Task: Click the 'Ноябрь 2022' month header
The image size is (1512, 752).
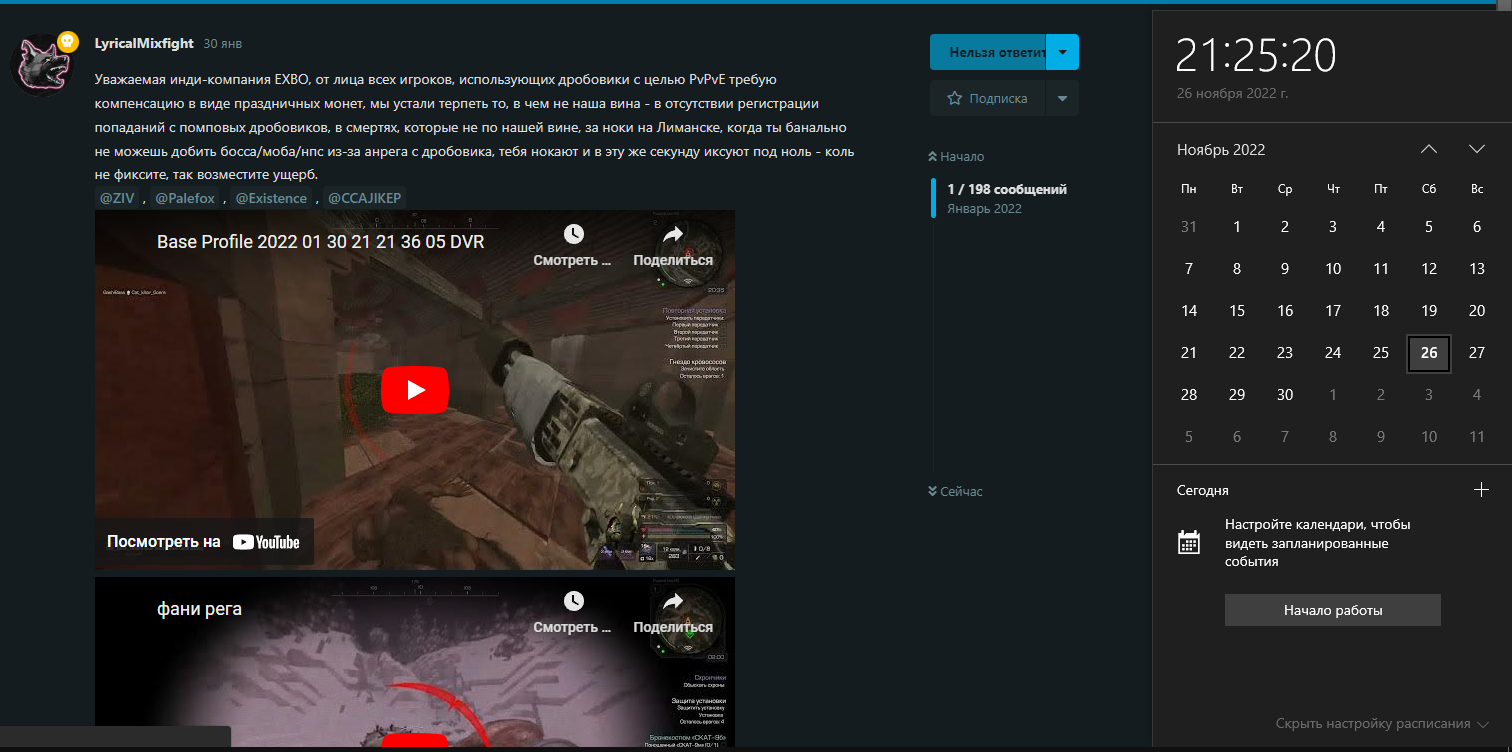Action: [1221, 150]
